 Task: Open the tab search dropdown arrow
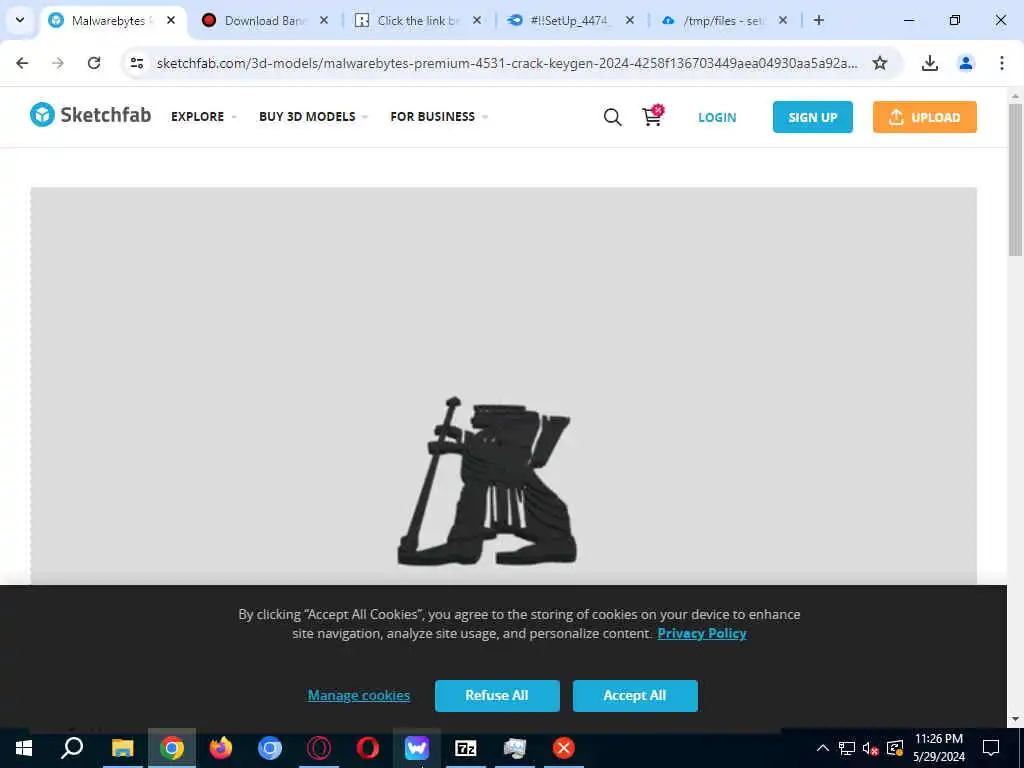pyautogui.click(x=20, y=20)
